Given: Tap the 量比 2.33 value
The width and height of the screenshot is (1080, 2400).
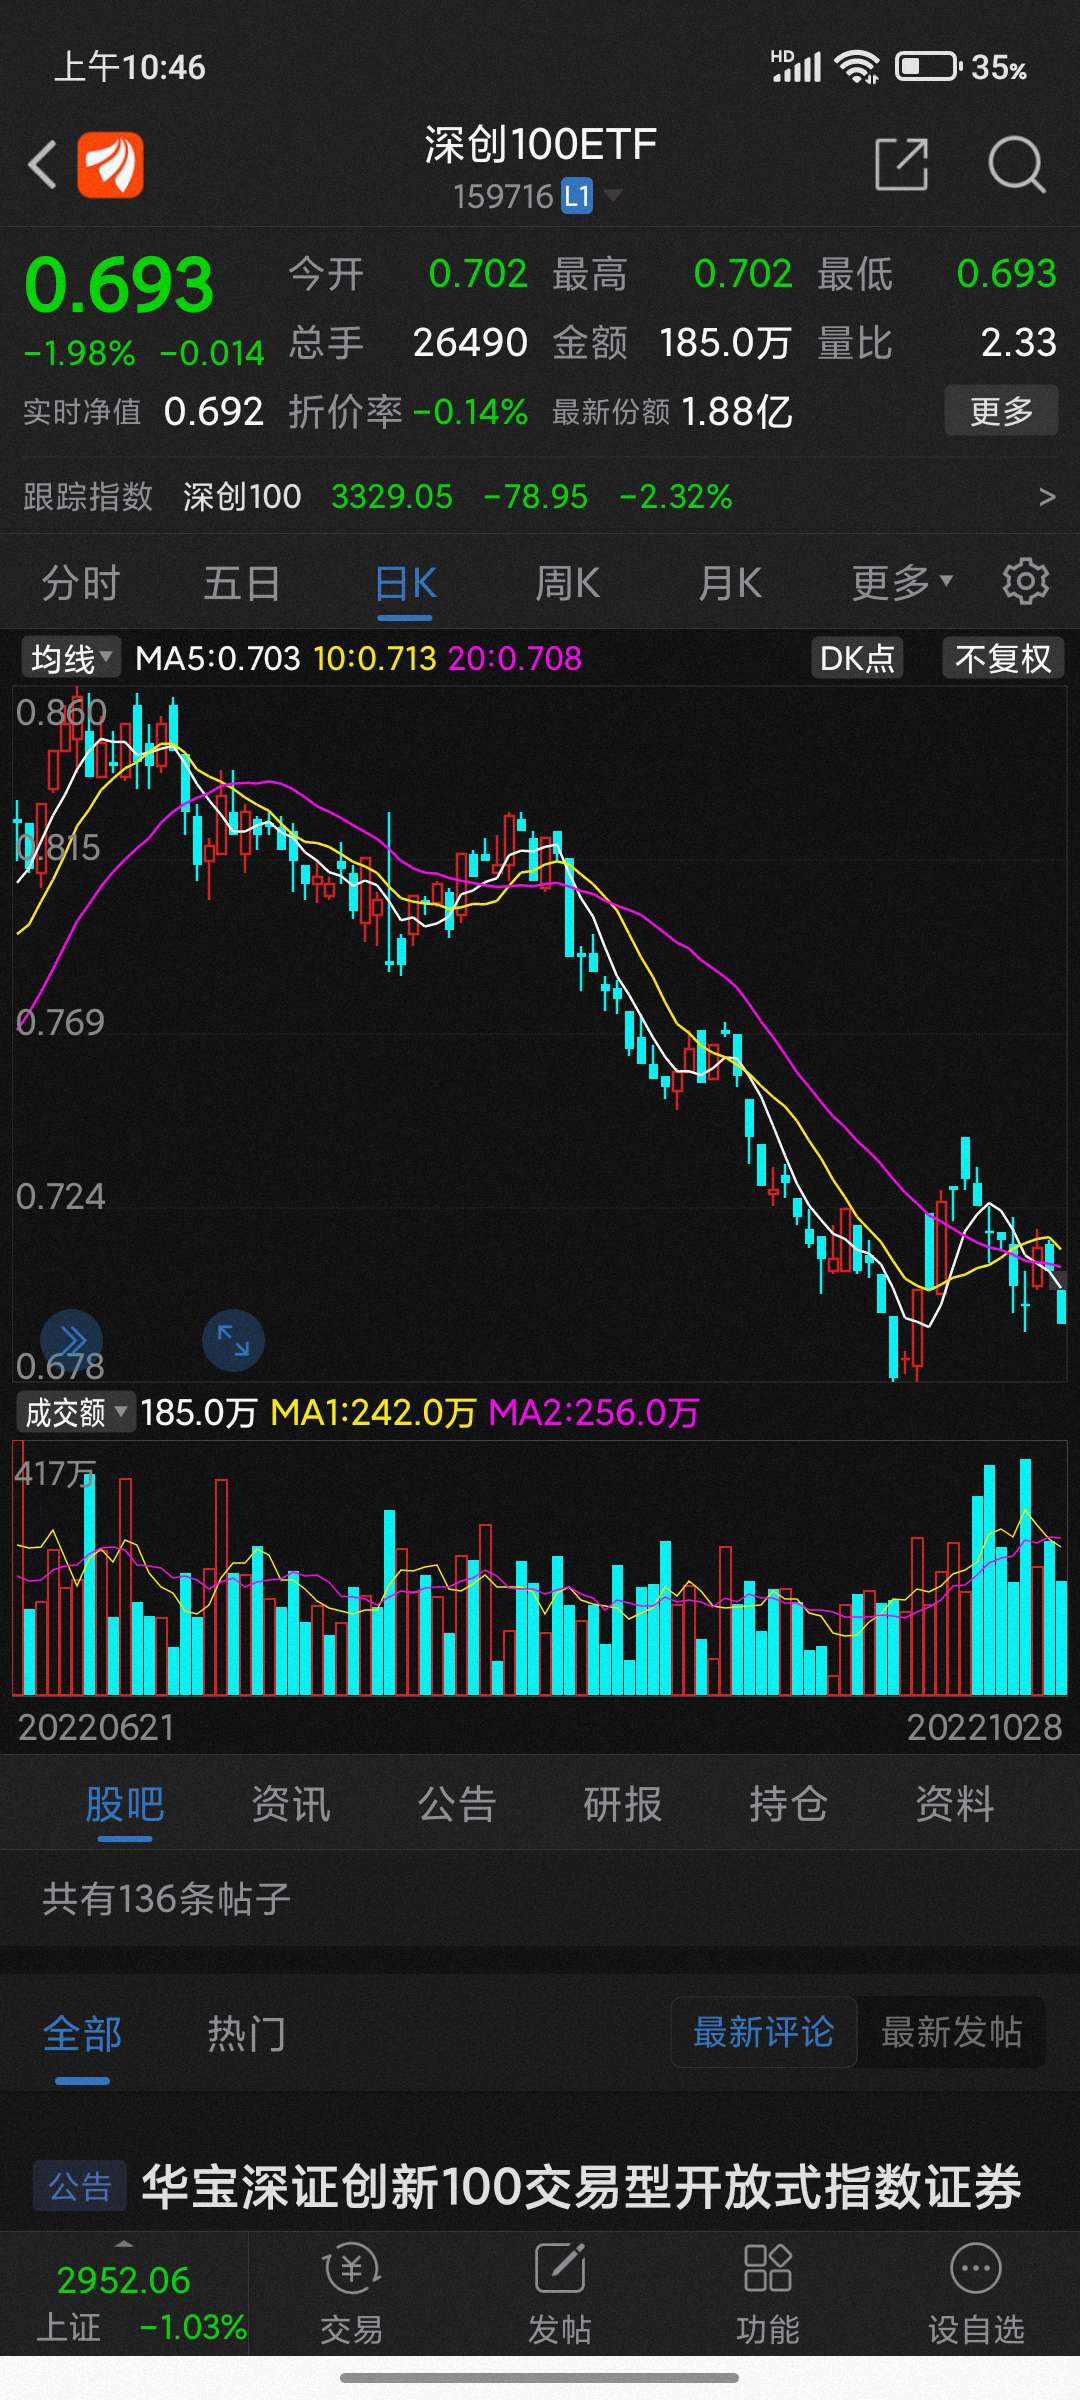Looking at the screenshot, I should [1018, 342].
